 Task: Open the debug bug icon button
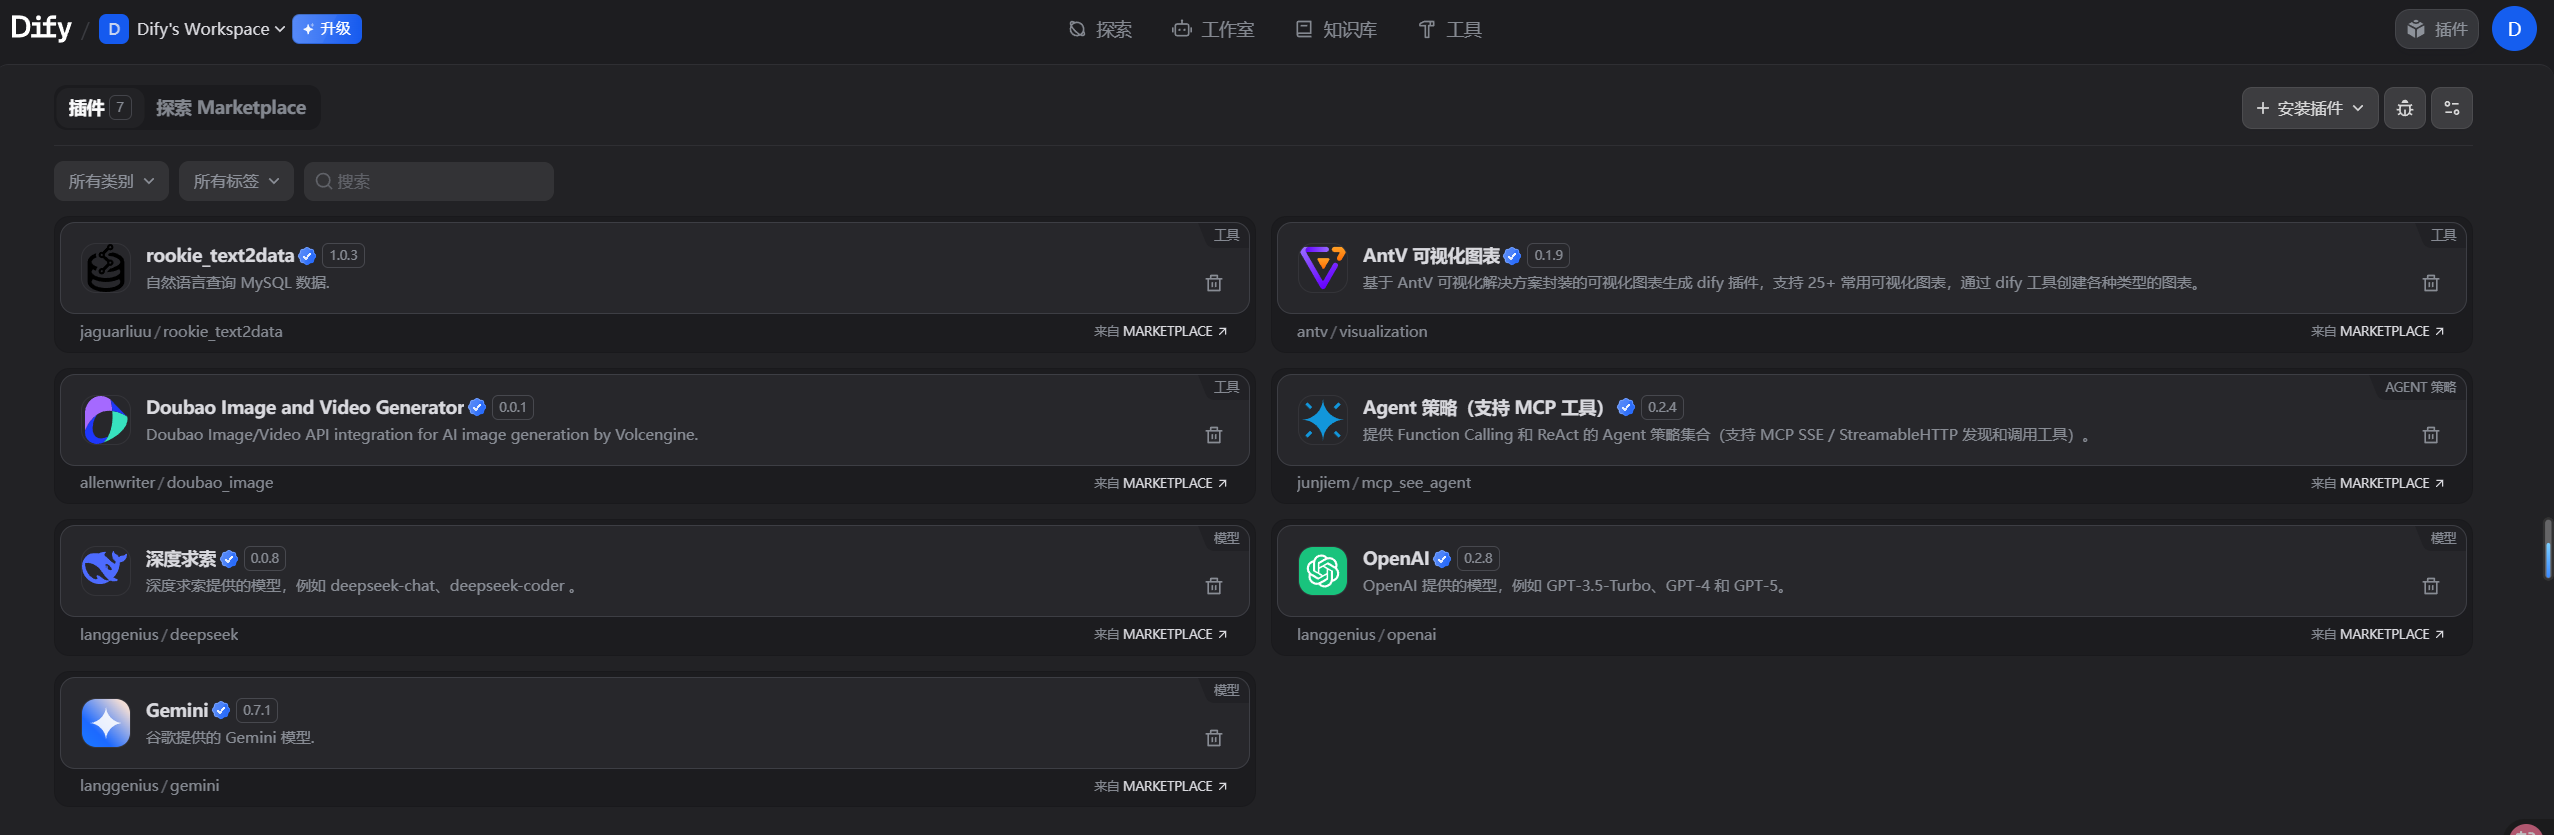[x=2404, y=108]
